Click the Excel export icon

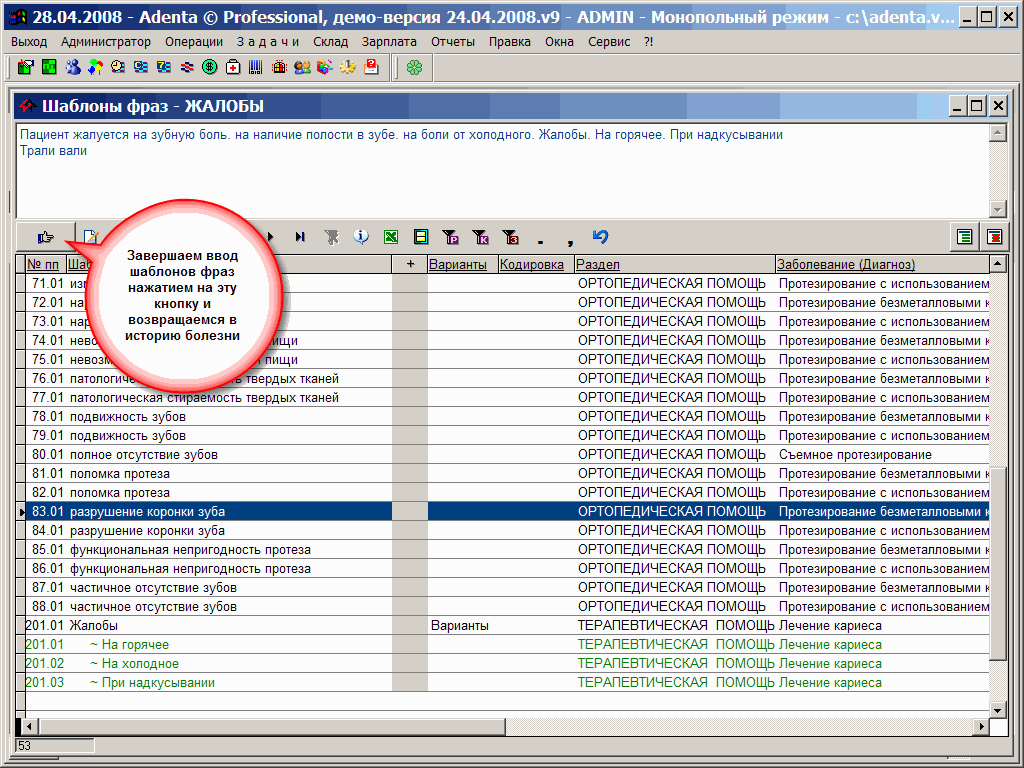tap(391, 237)
